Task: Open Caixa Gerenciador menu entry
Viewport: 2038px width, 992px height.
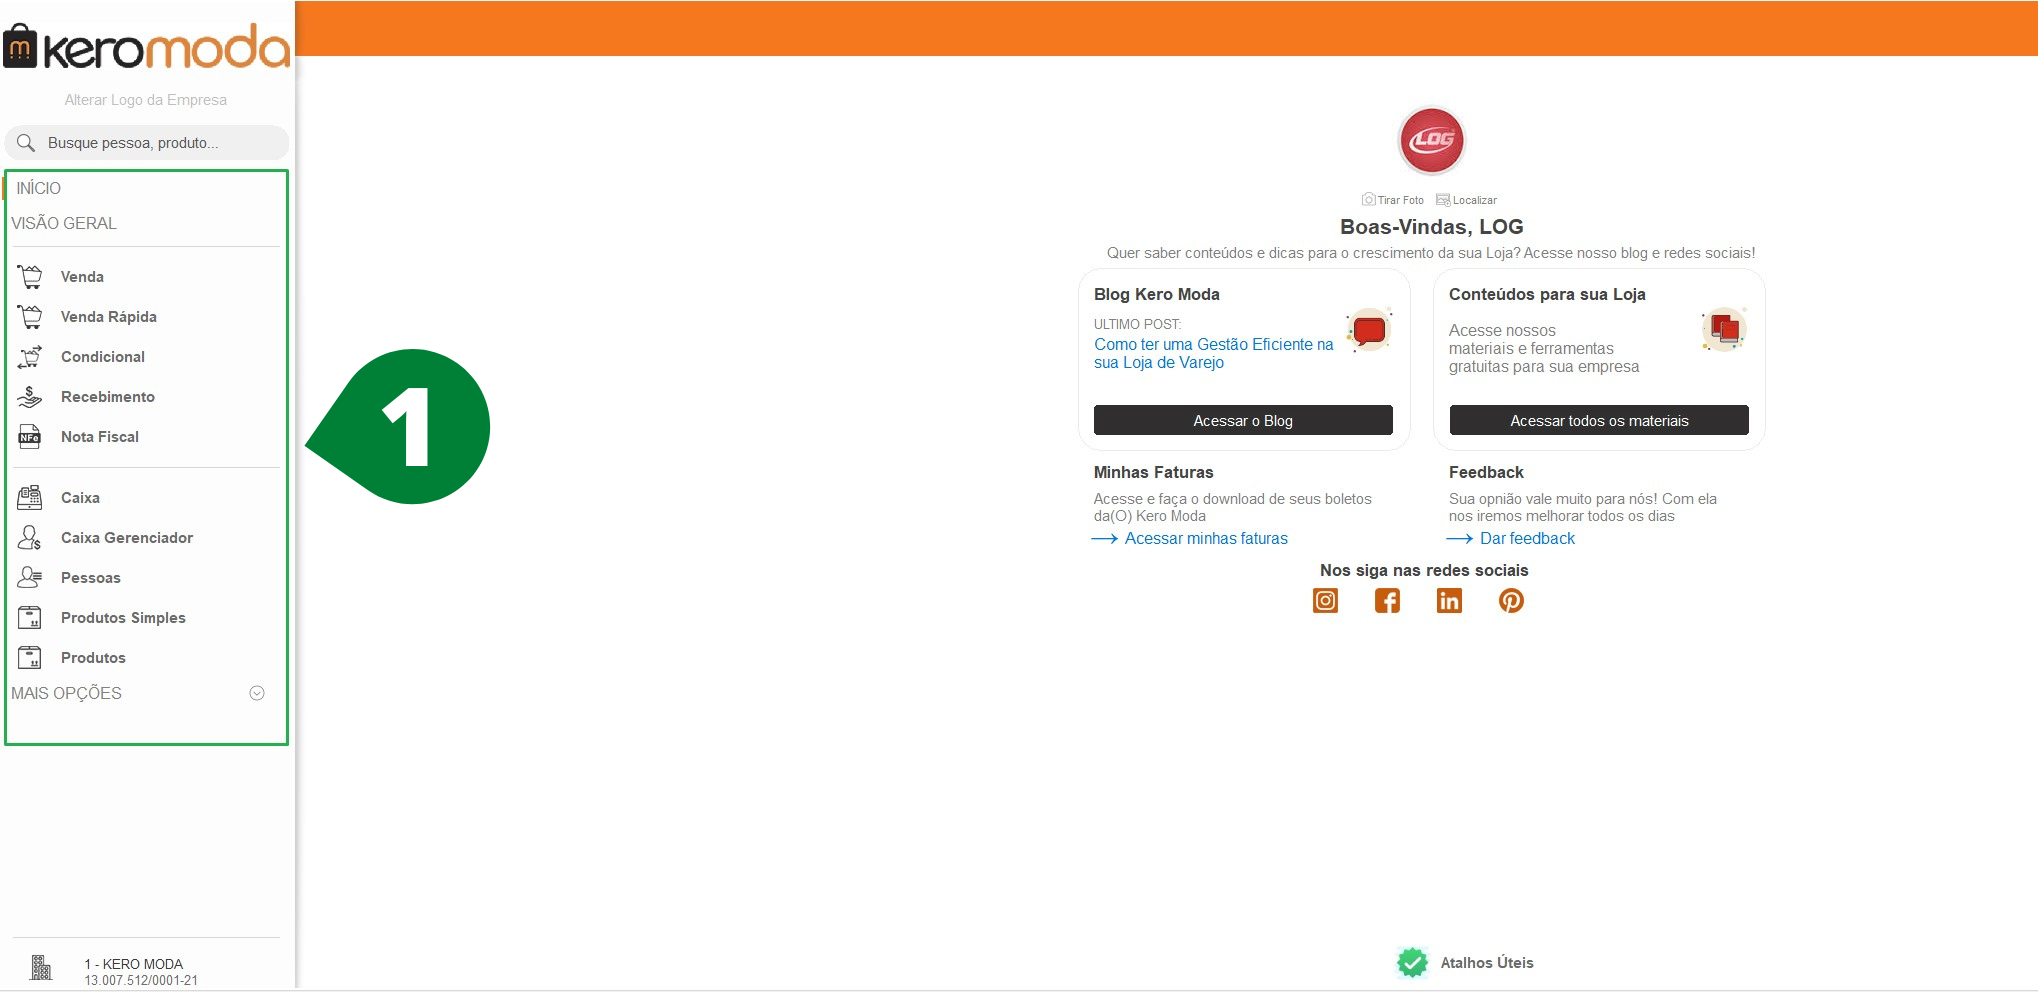Action: point(127,538)
